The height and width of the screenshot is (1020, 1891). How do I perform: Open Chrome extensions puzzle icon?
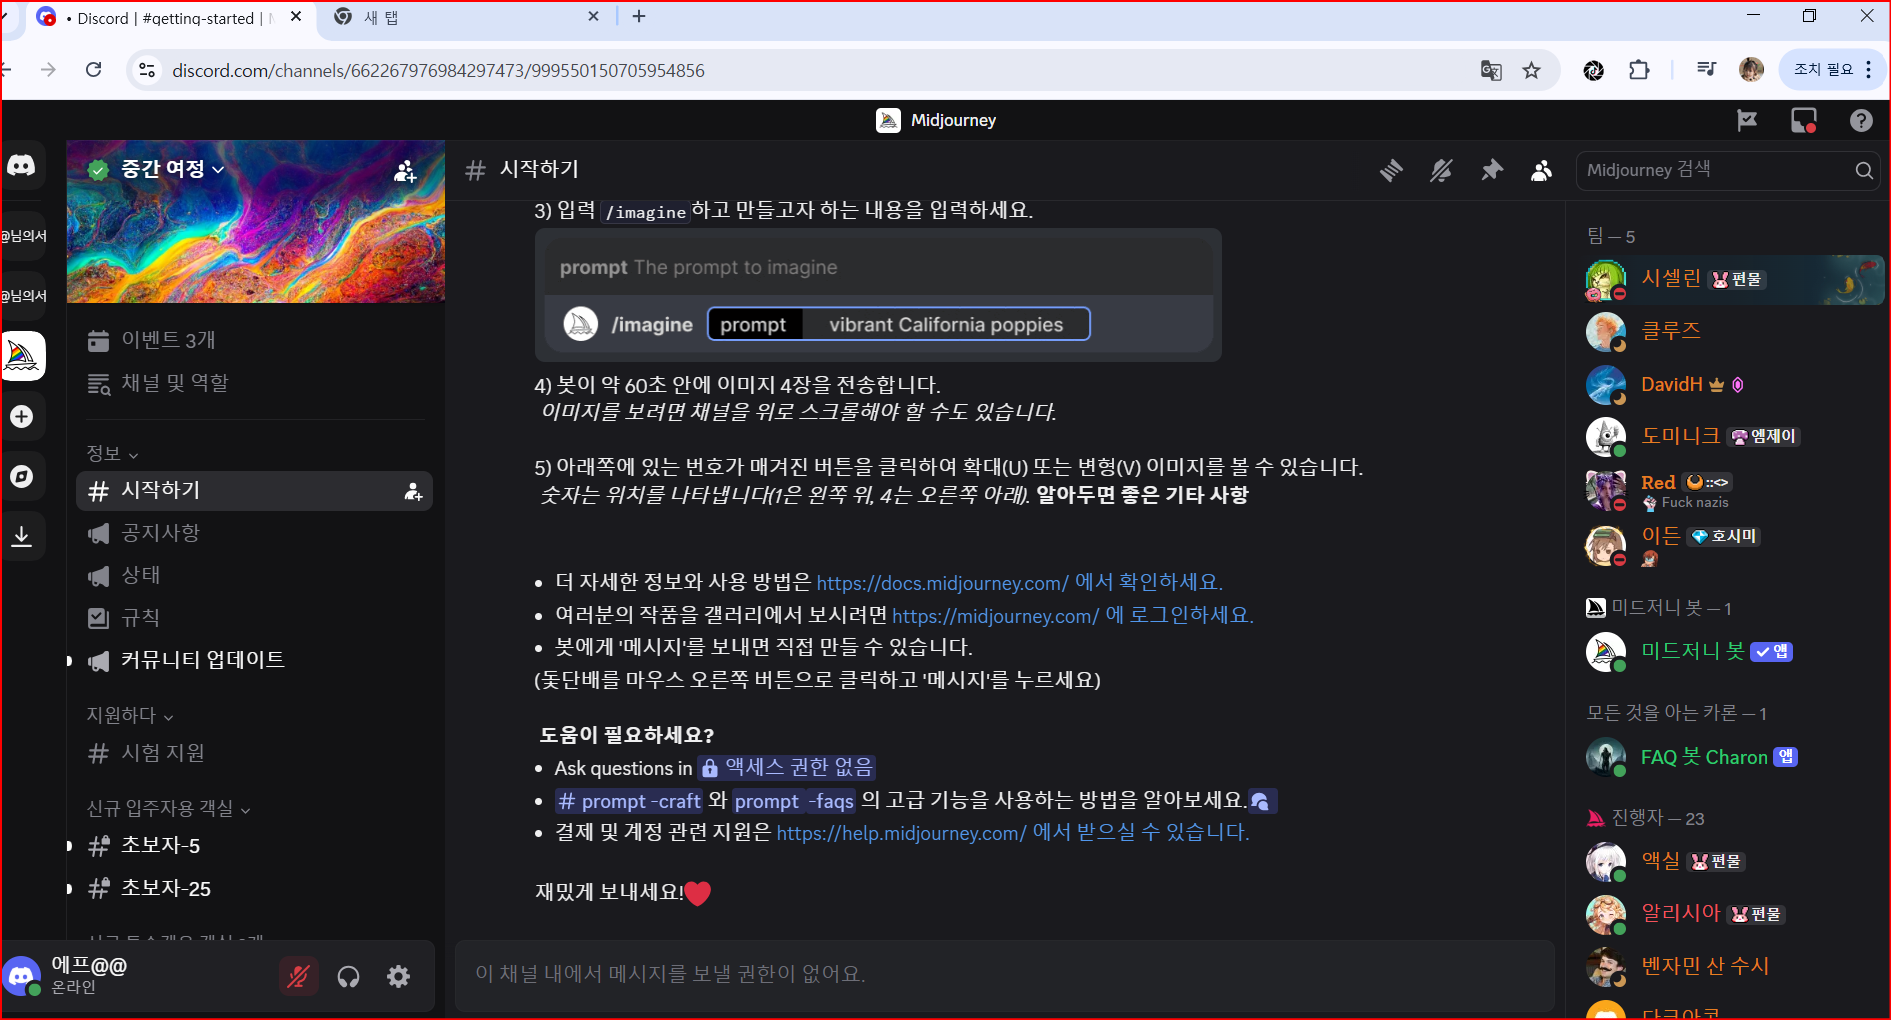click(x=1639, y=70)
